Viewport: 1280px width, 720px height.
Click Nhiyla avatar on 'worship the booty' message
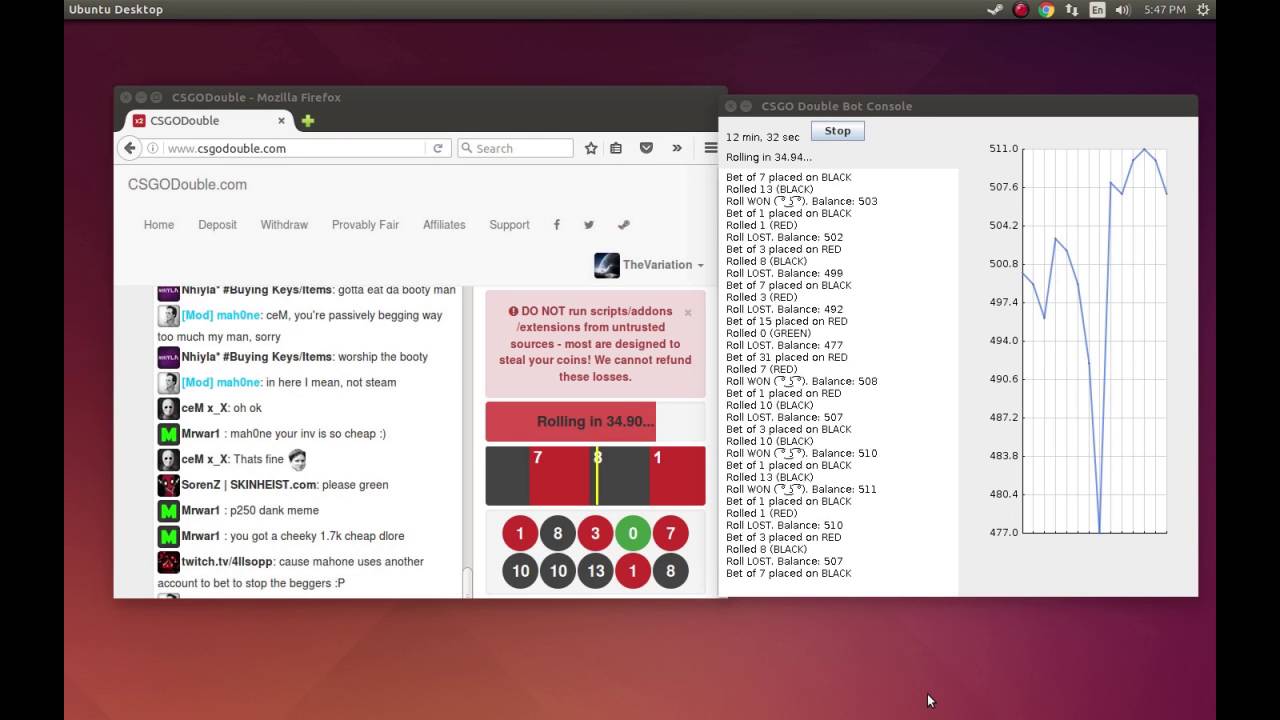click(168, 357)
